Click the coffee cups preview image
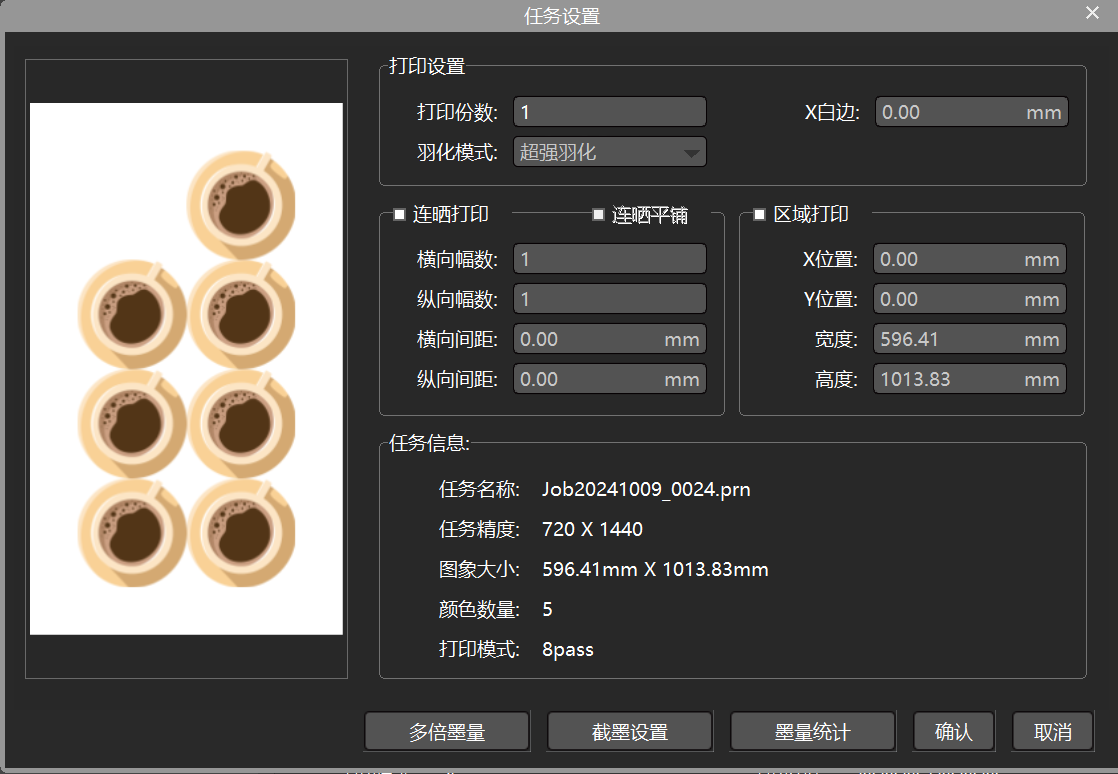Image resolution: width=1118 pixels, height=774 pixels. pyautogui.click(x=186, y=368)
